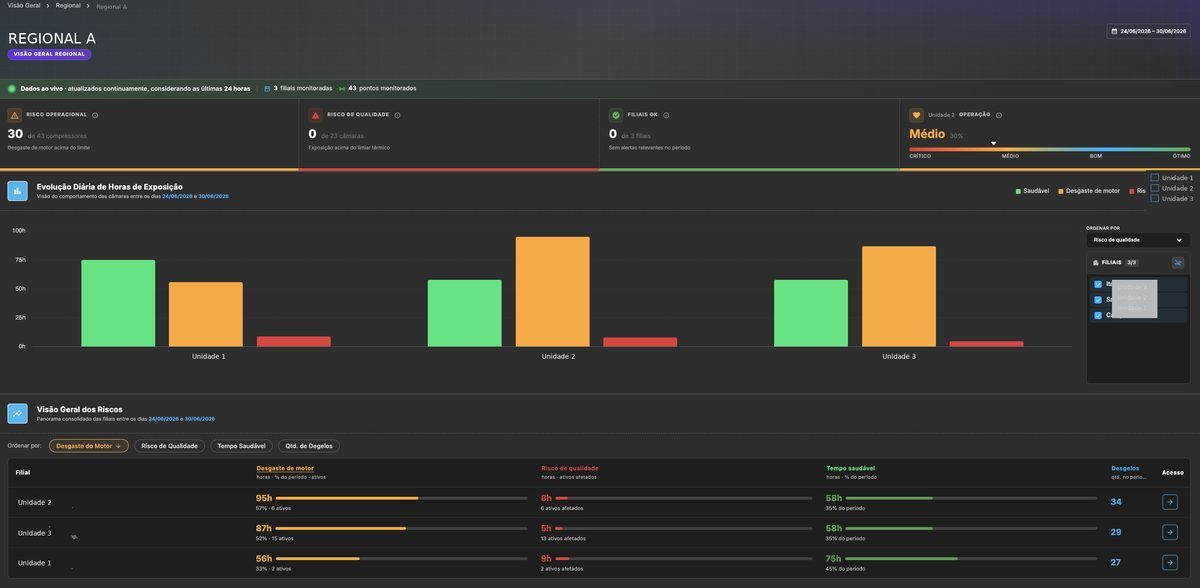
Task: Uncheck the first filial checkbox in the filter list
Action: 1098,284
